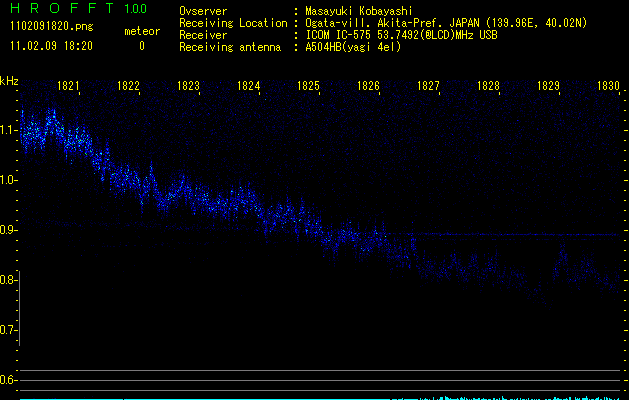The height and width of the screenshot is (400, 629).
Task: Click the meteor count value 0
Action: click(141, 46)
